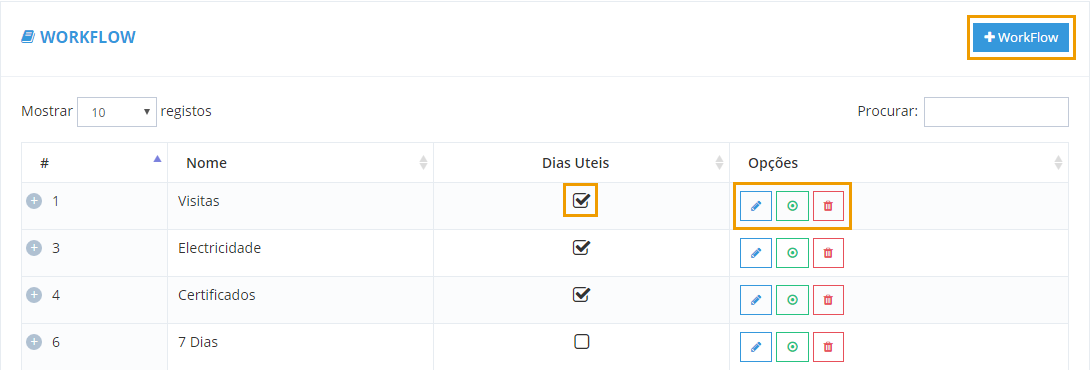Image resolution: width=1090 pixels, height=370 pixels.
Task: Delete the 7 Dias workflow trash icon
Action: click(828, 347)
